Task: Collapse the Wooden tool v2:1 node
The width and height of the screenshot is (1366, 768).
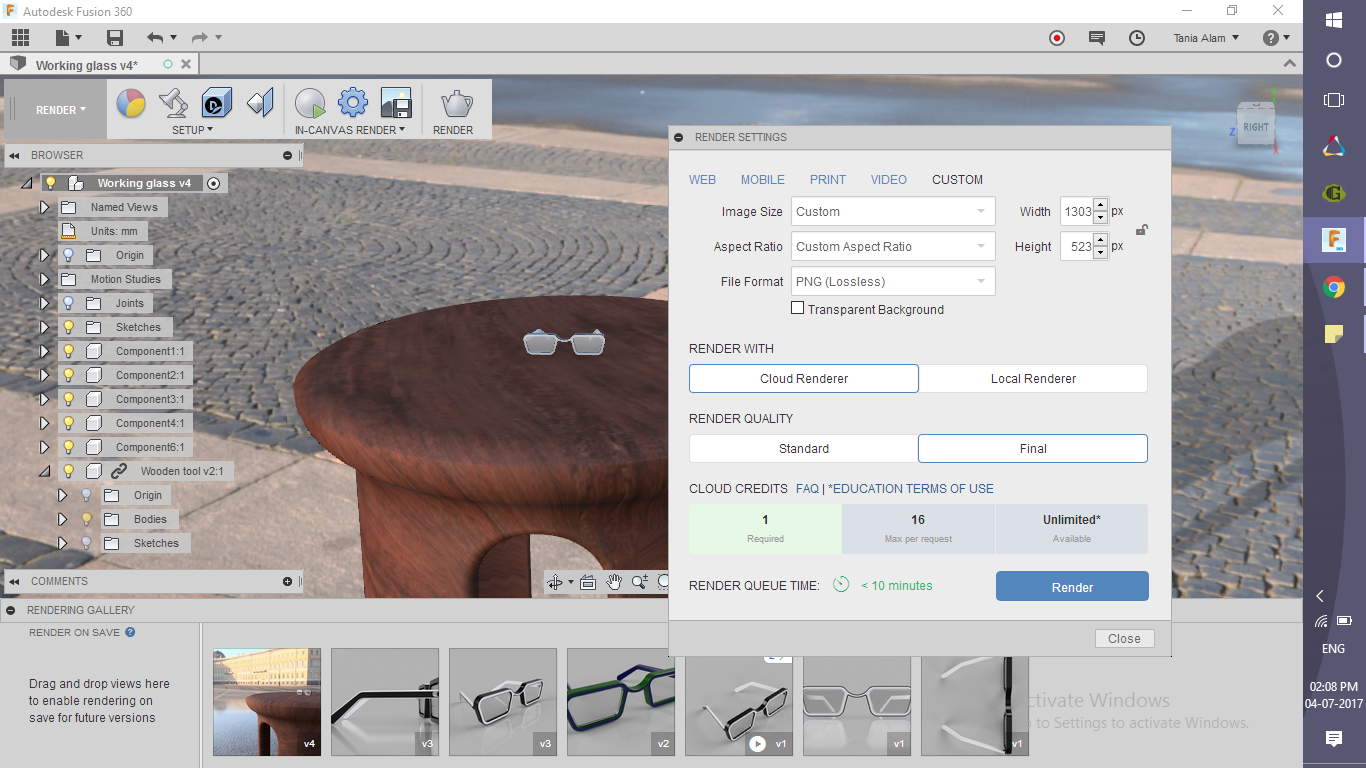Action: coord(44,471)
